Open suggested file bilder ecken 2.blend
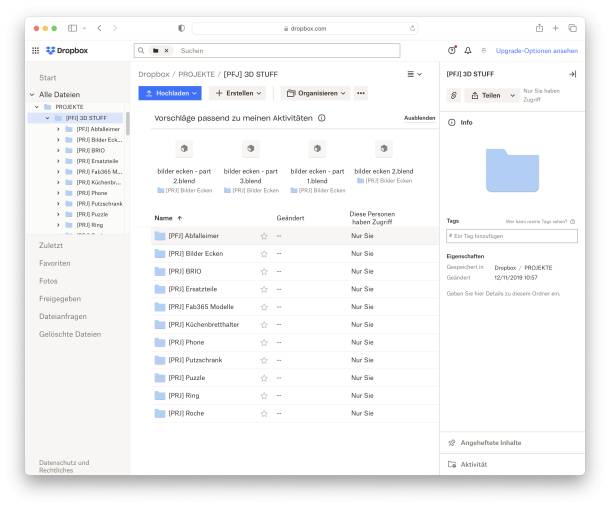The image size is (610, 508). (x=384, y=163)
